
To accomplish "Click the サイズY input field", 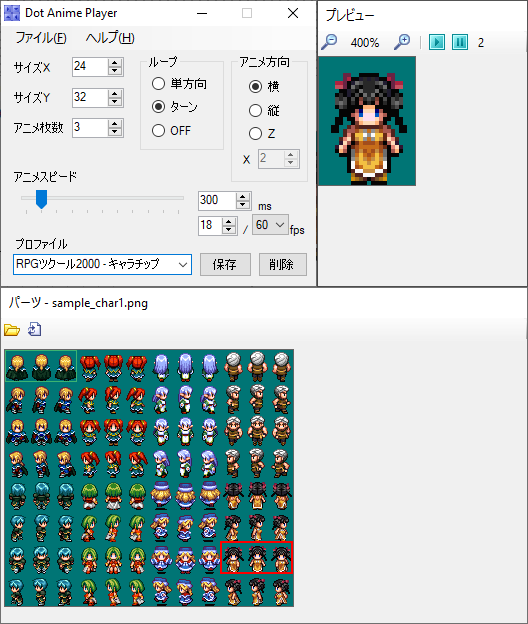I will pos(90,98).
